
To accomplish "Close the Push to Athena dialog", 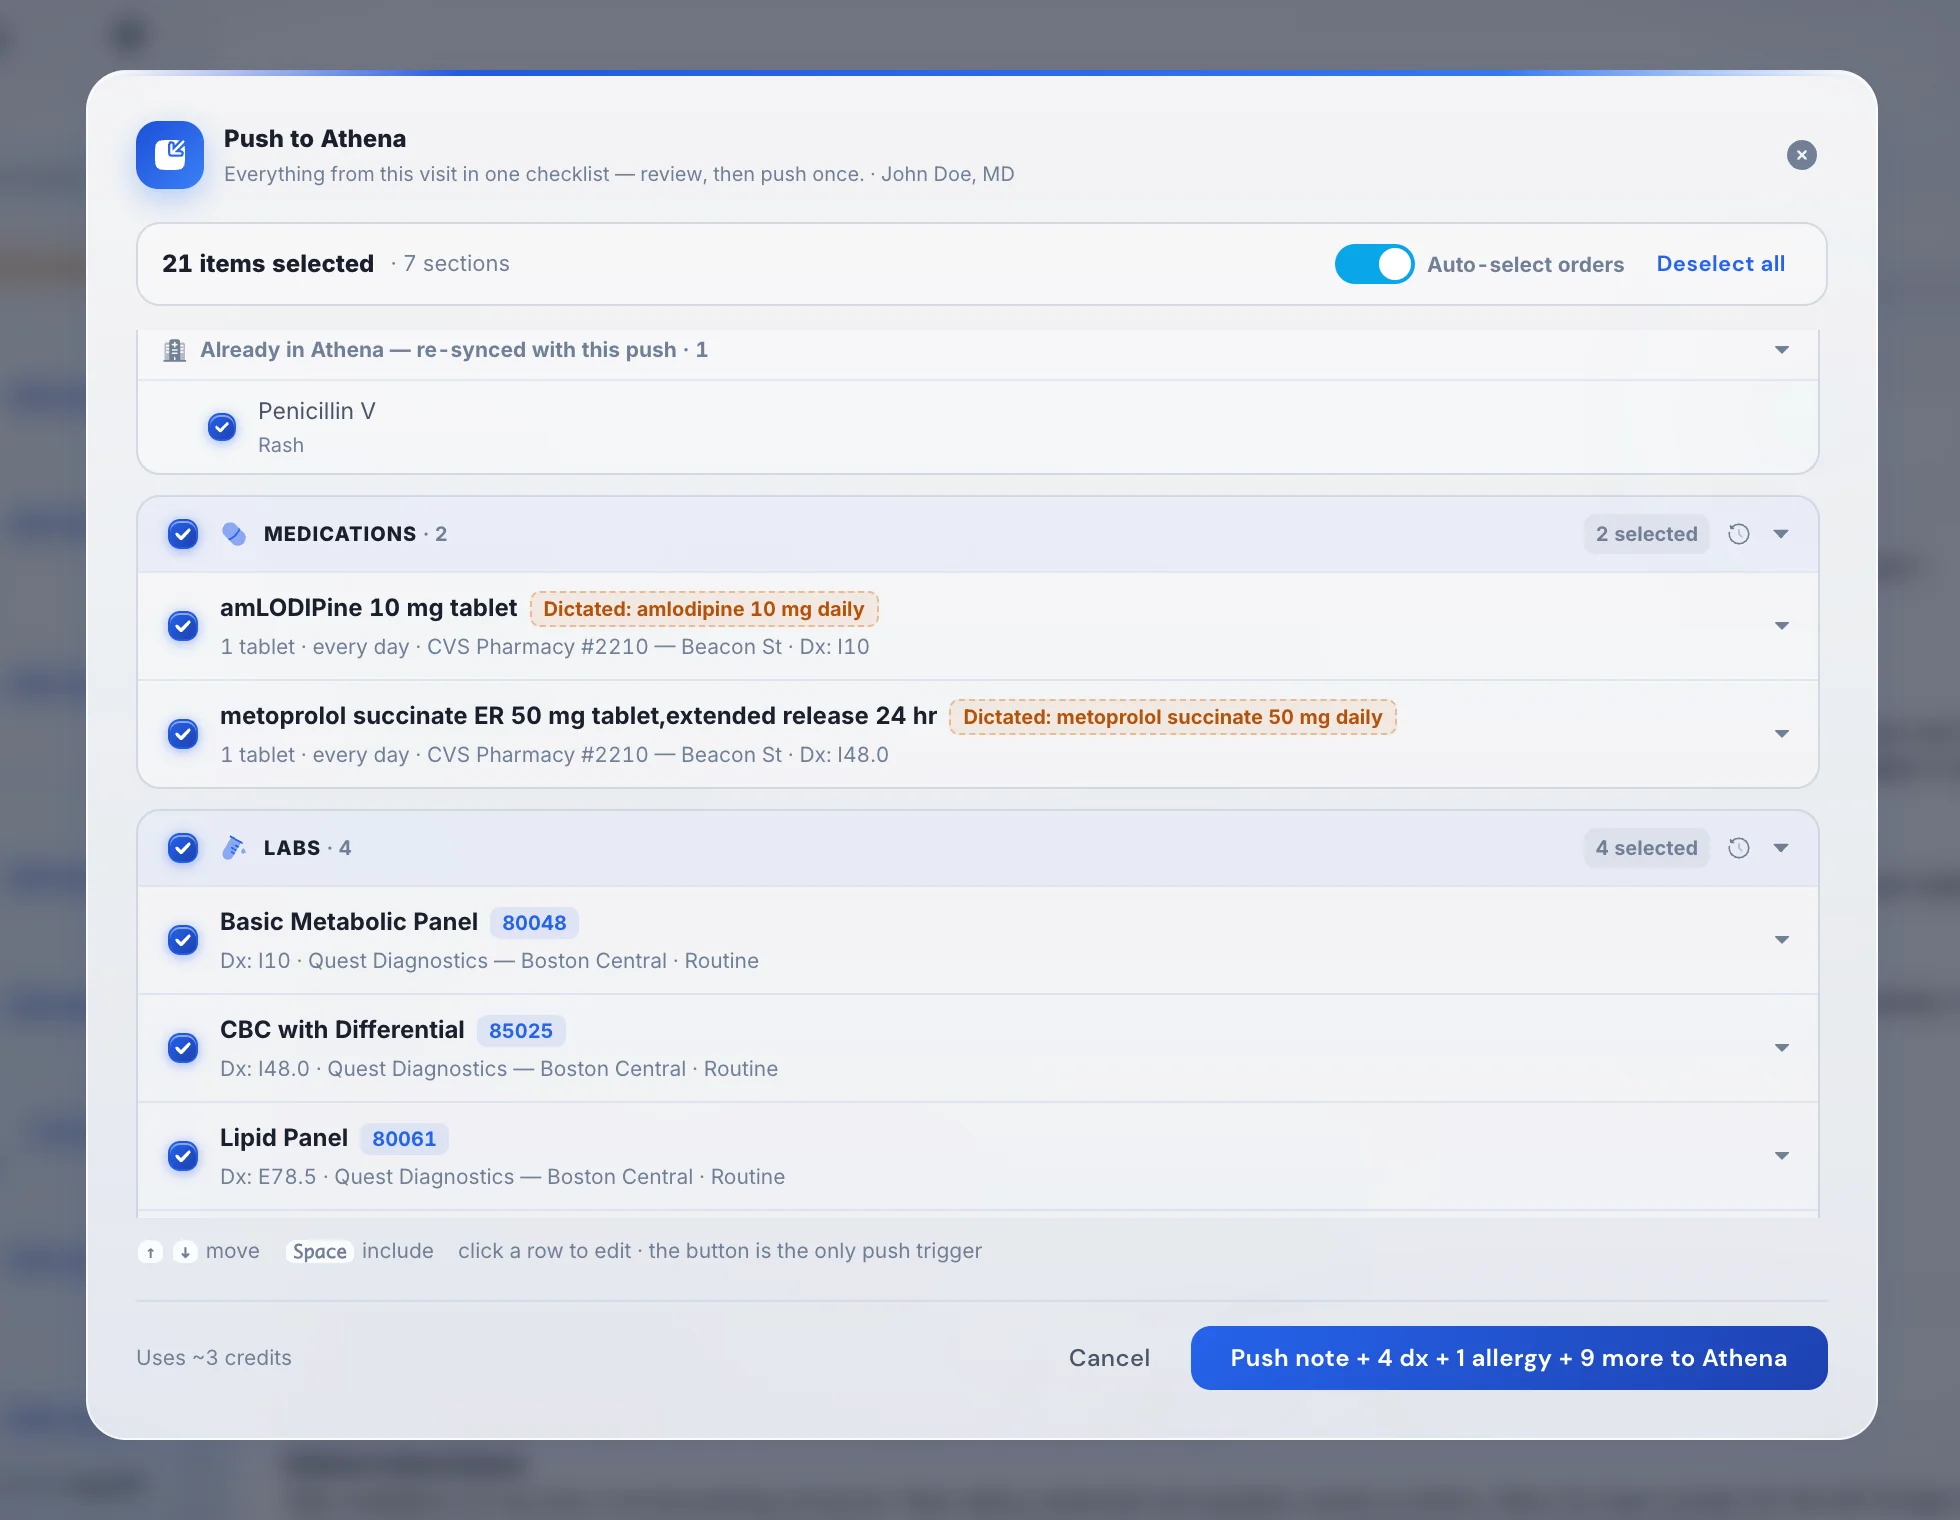I will (x=1801, y=155).
